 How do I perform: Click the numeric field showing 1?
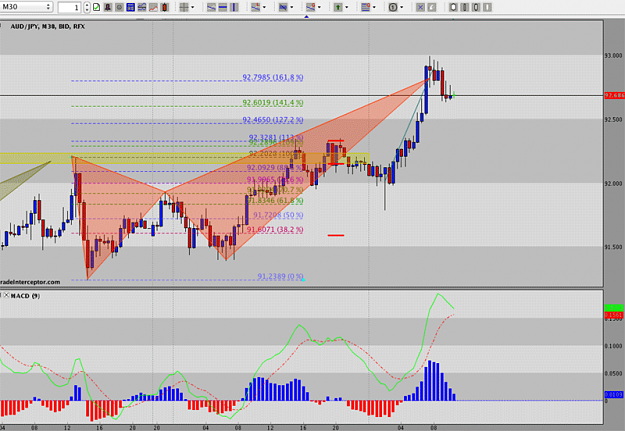pyautogui.click(x=69, y=7)
